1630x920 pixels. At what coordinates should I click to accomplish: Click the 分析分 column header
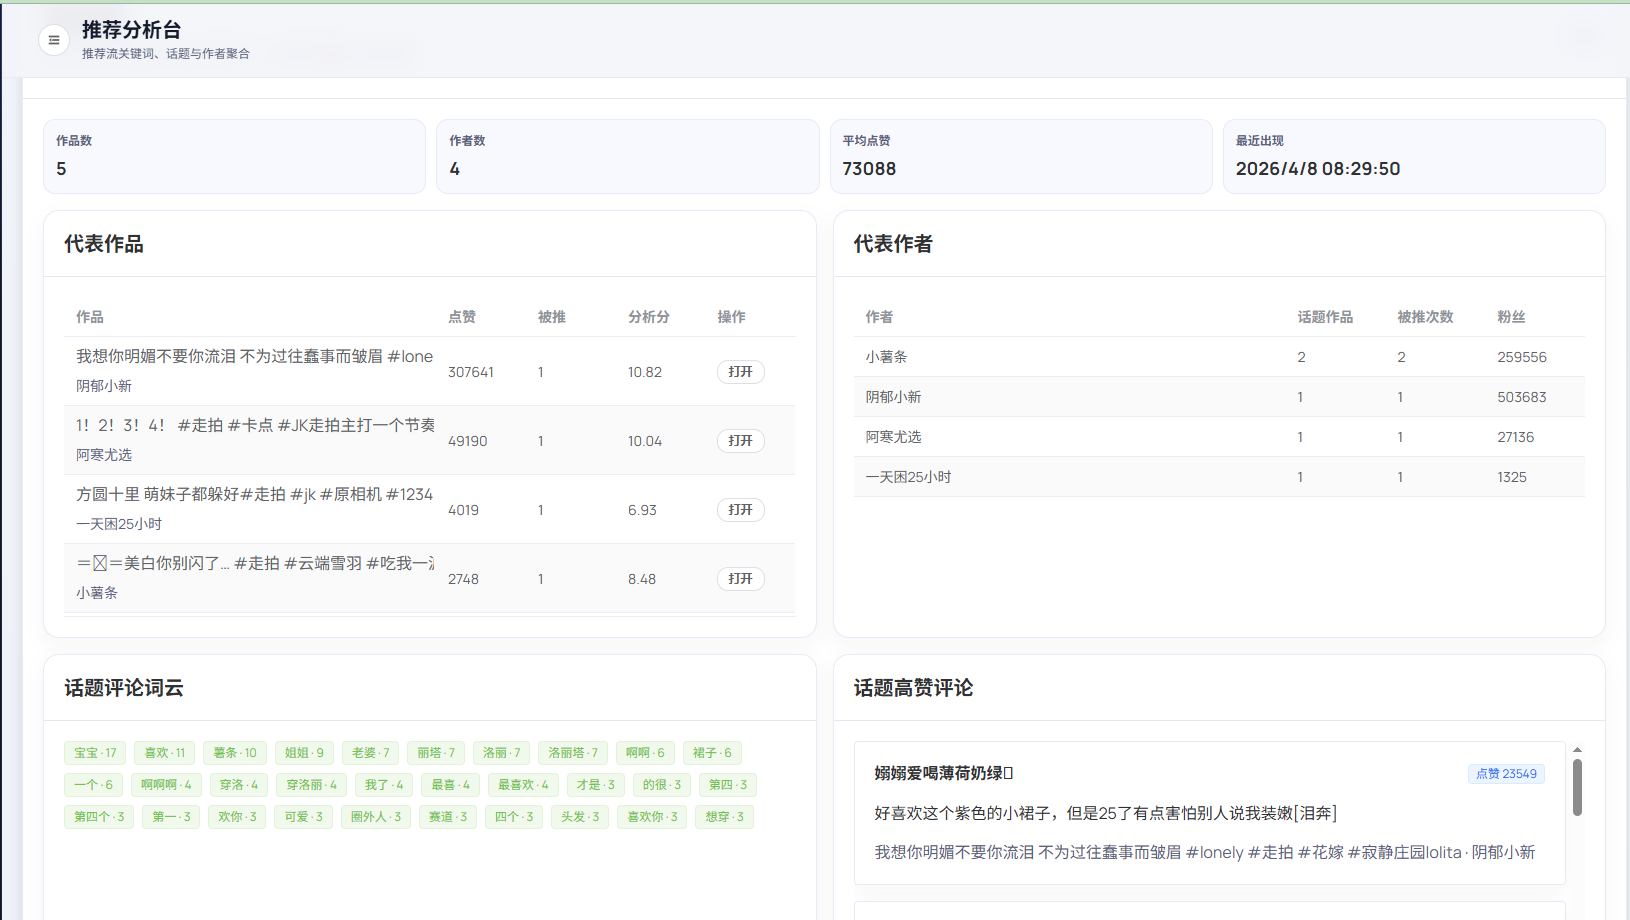pyautogui.click(x=649, y=317)
